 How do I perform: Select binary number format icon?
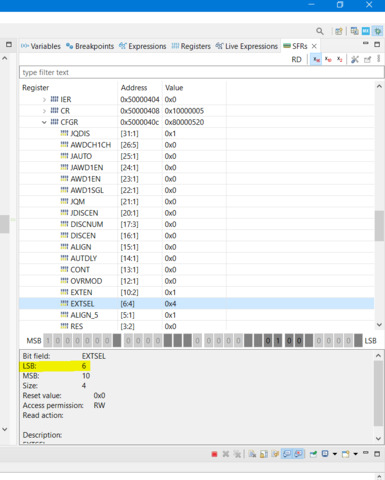click(x=339, y=60)
